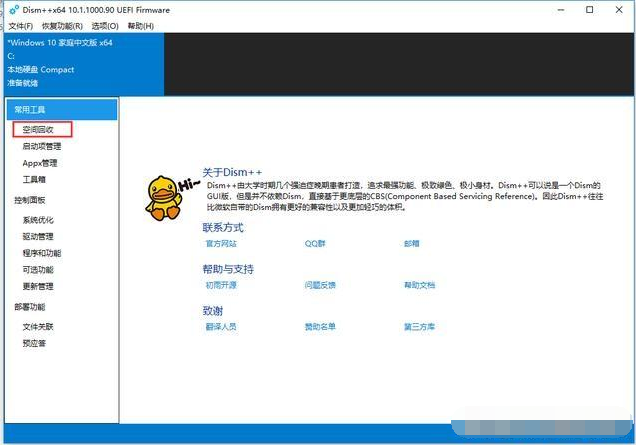The width and height of the screenshot is (636, 445).
Task: Open the 赞助名单 link
Action: click(320, 327)
